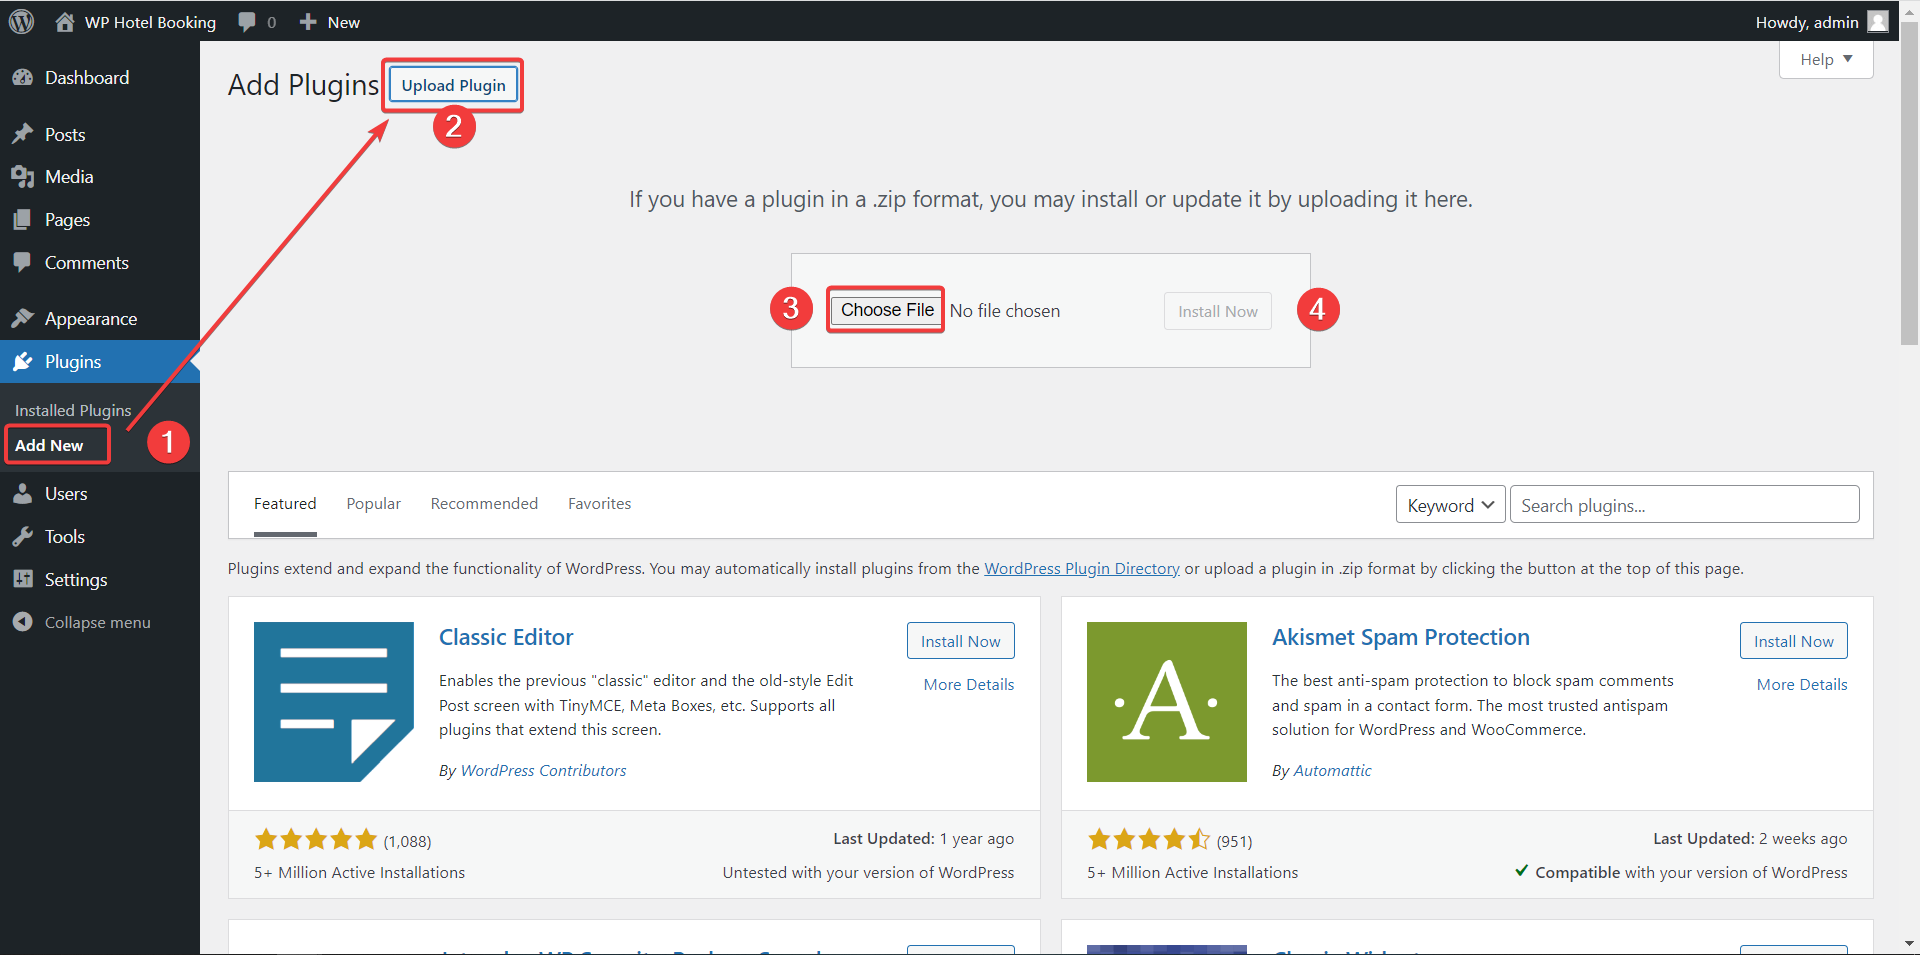Click the disabled Install Now upload button
This screenshot has width=1920, height=955.
click(x=1217, y=311)
